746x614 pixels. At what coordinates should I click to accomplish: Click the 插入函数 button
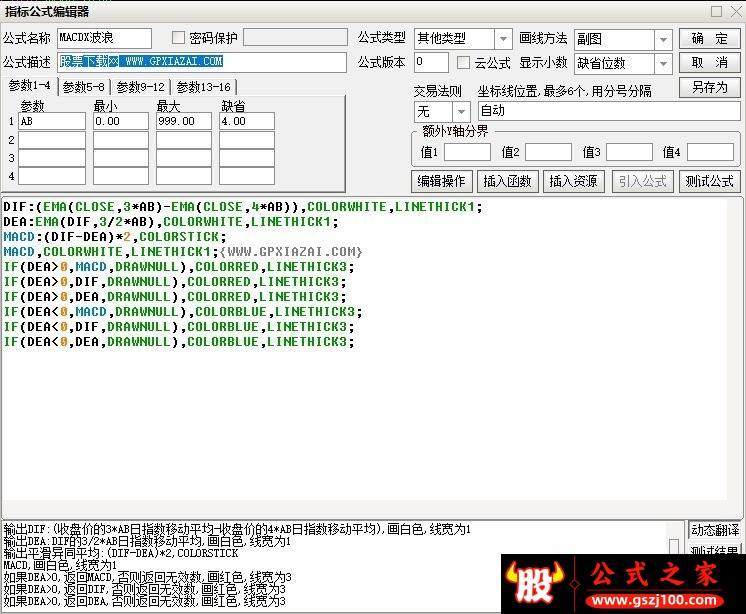pos(507,181)
